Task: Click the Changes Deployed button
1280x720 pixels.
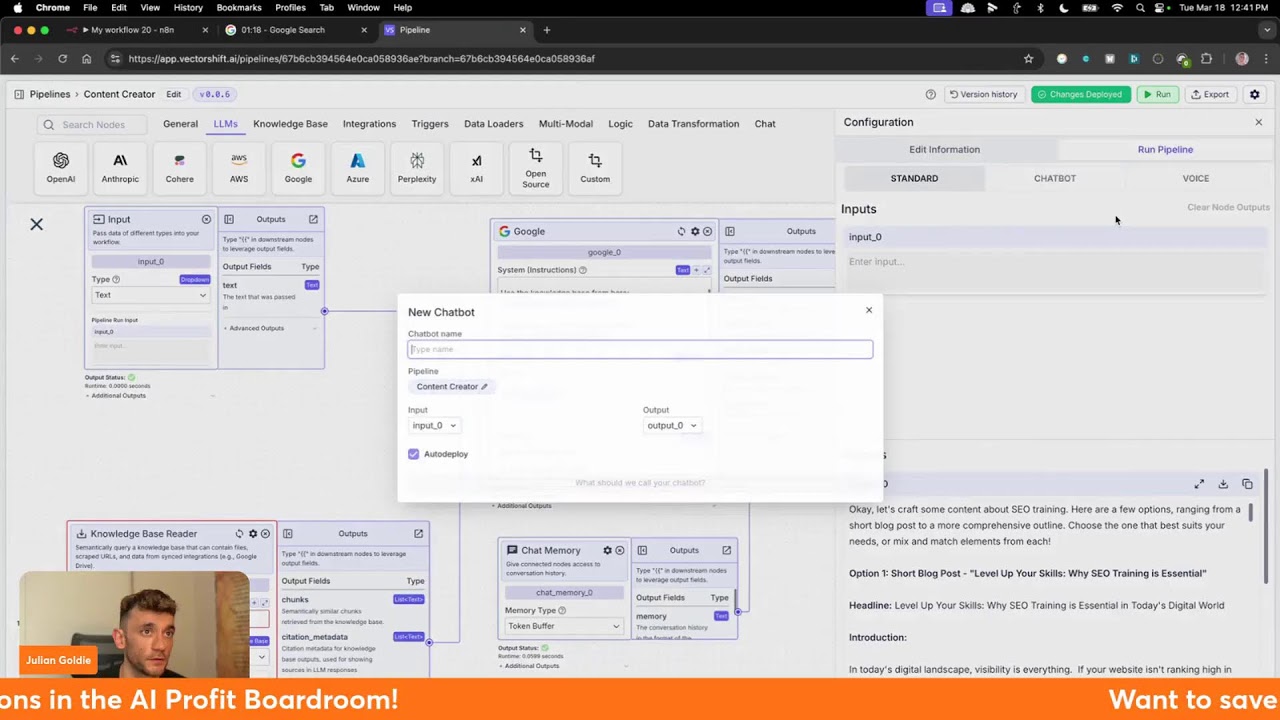Action: click(1080, 94)
